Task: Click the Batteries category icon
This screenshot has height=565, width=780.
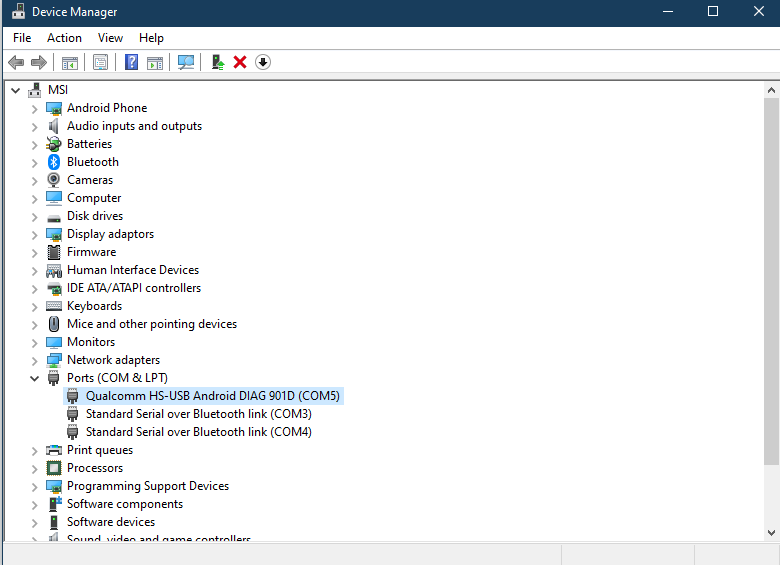Action: (54, 144)
